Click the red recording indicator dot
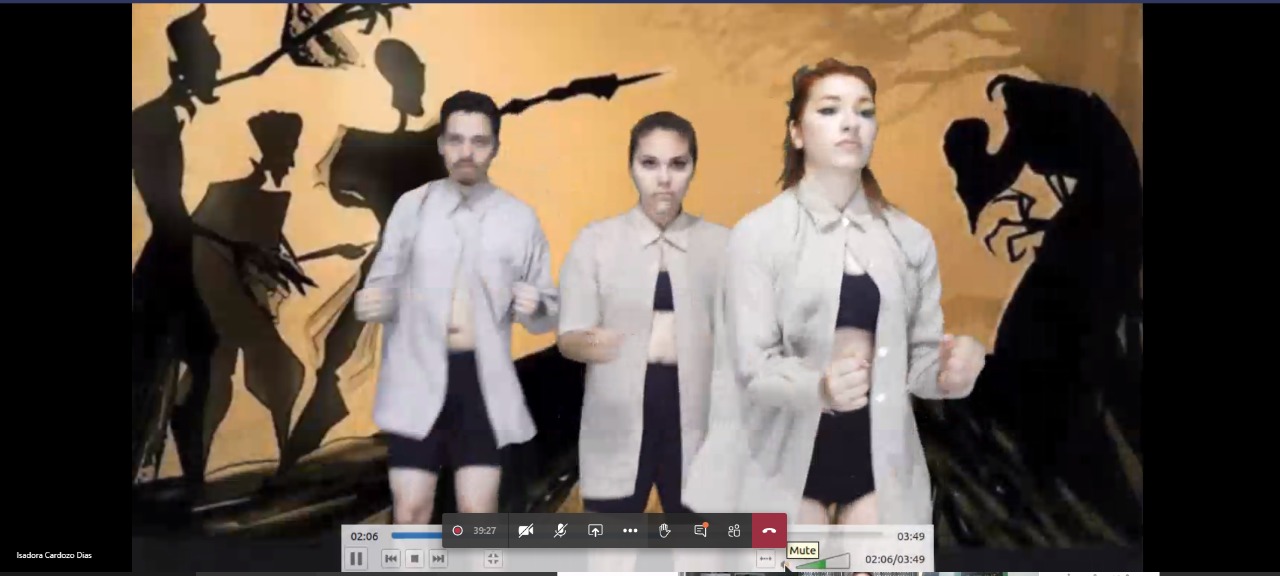Viewport: 1280px width, 576px height. pyautogui.click(x=457, y=531)
